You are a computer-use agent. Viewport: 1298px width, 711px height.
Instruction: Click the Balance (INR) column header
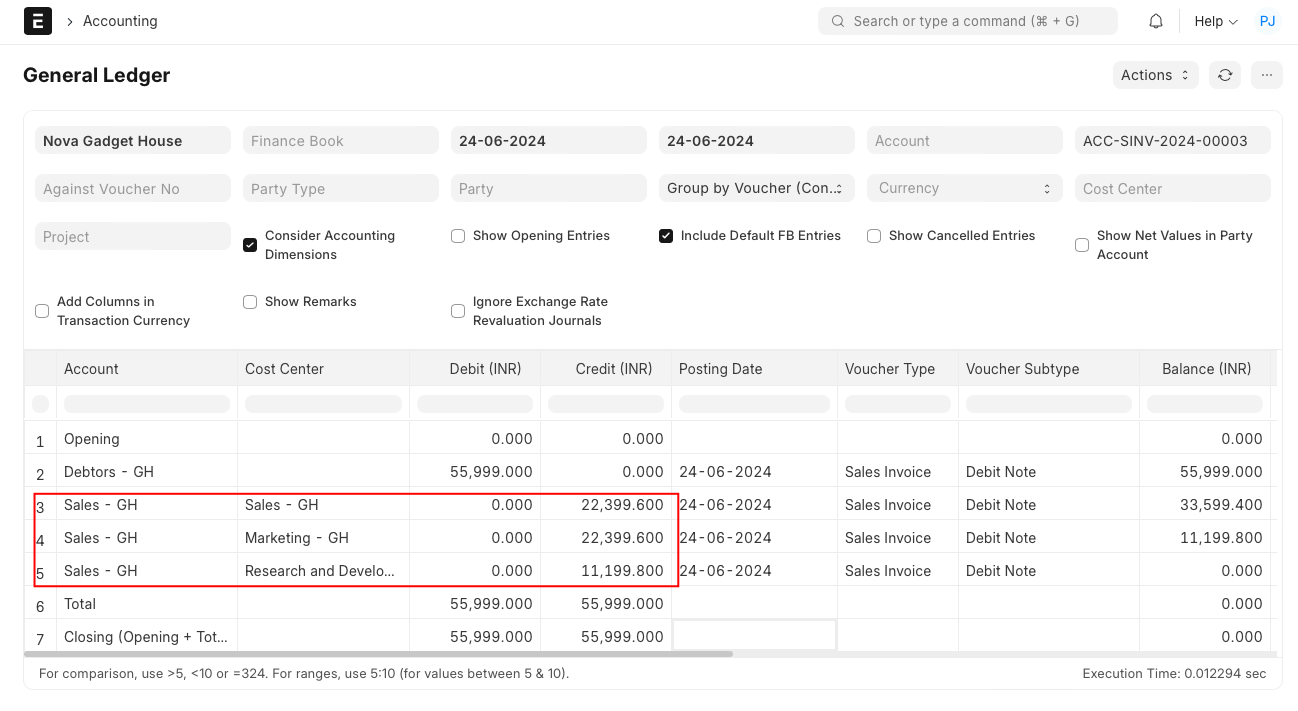[x=1206, y=369]
